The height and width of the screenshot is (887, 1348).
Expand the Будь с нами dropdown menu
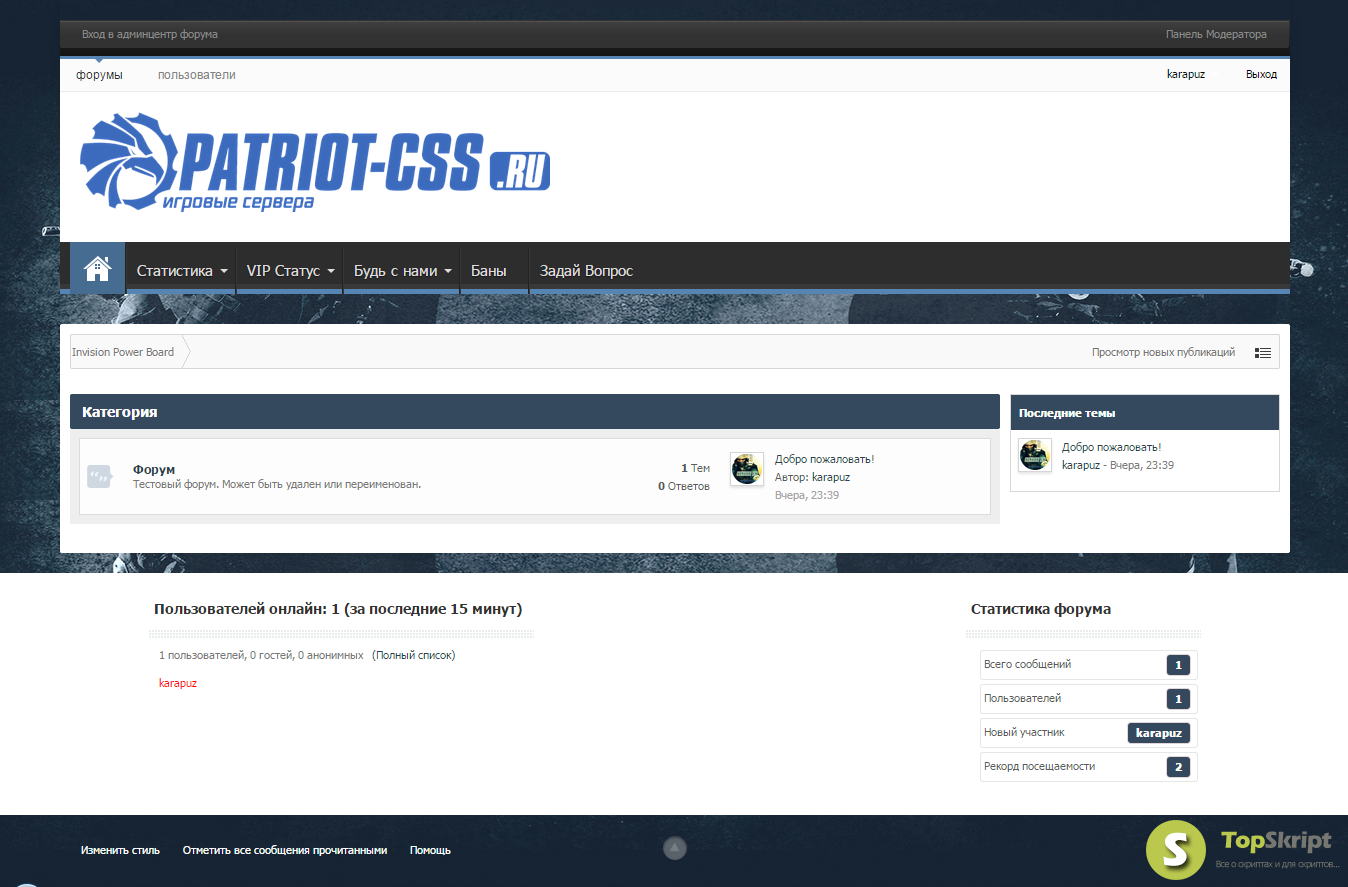click(x=402, y=271)
